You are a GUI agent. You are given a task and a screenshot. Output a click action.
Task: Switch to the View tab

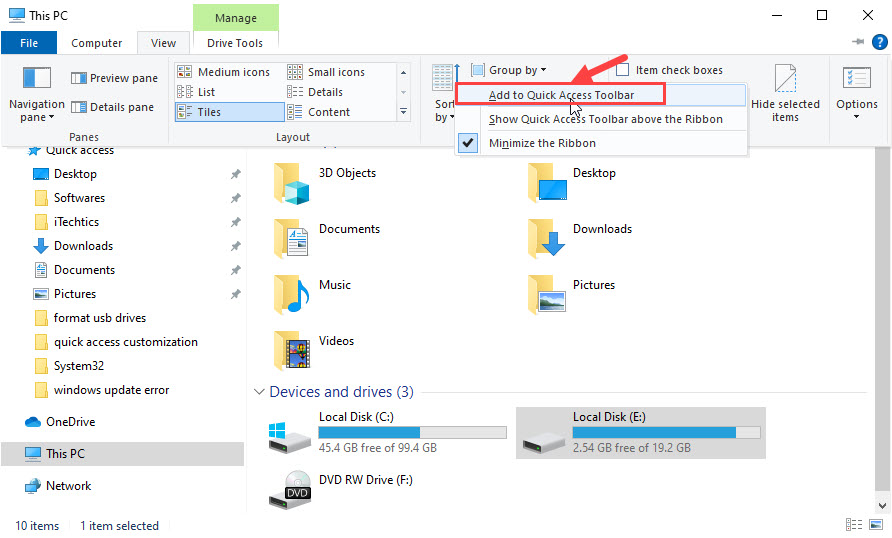(x=163, y=43)
